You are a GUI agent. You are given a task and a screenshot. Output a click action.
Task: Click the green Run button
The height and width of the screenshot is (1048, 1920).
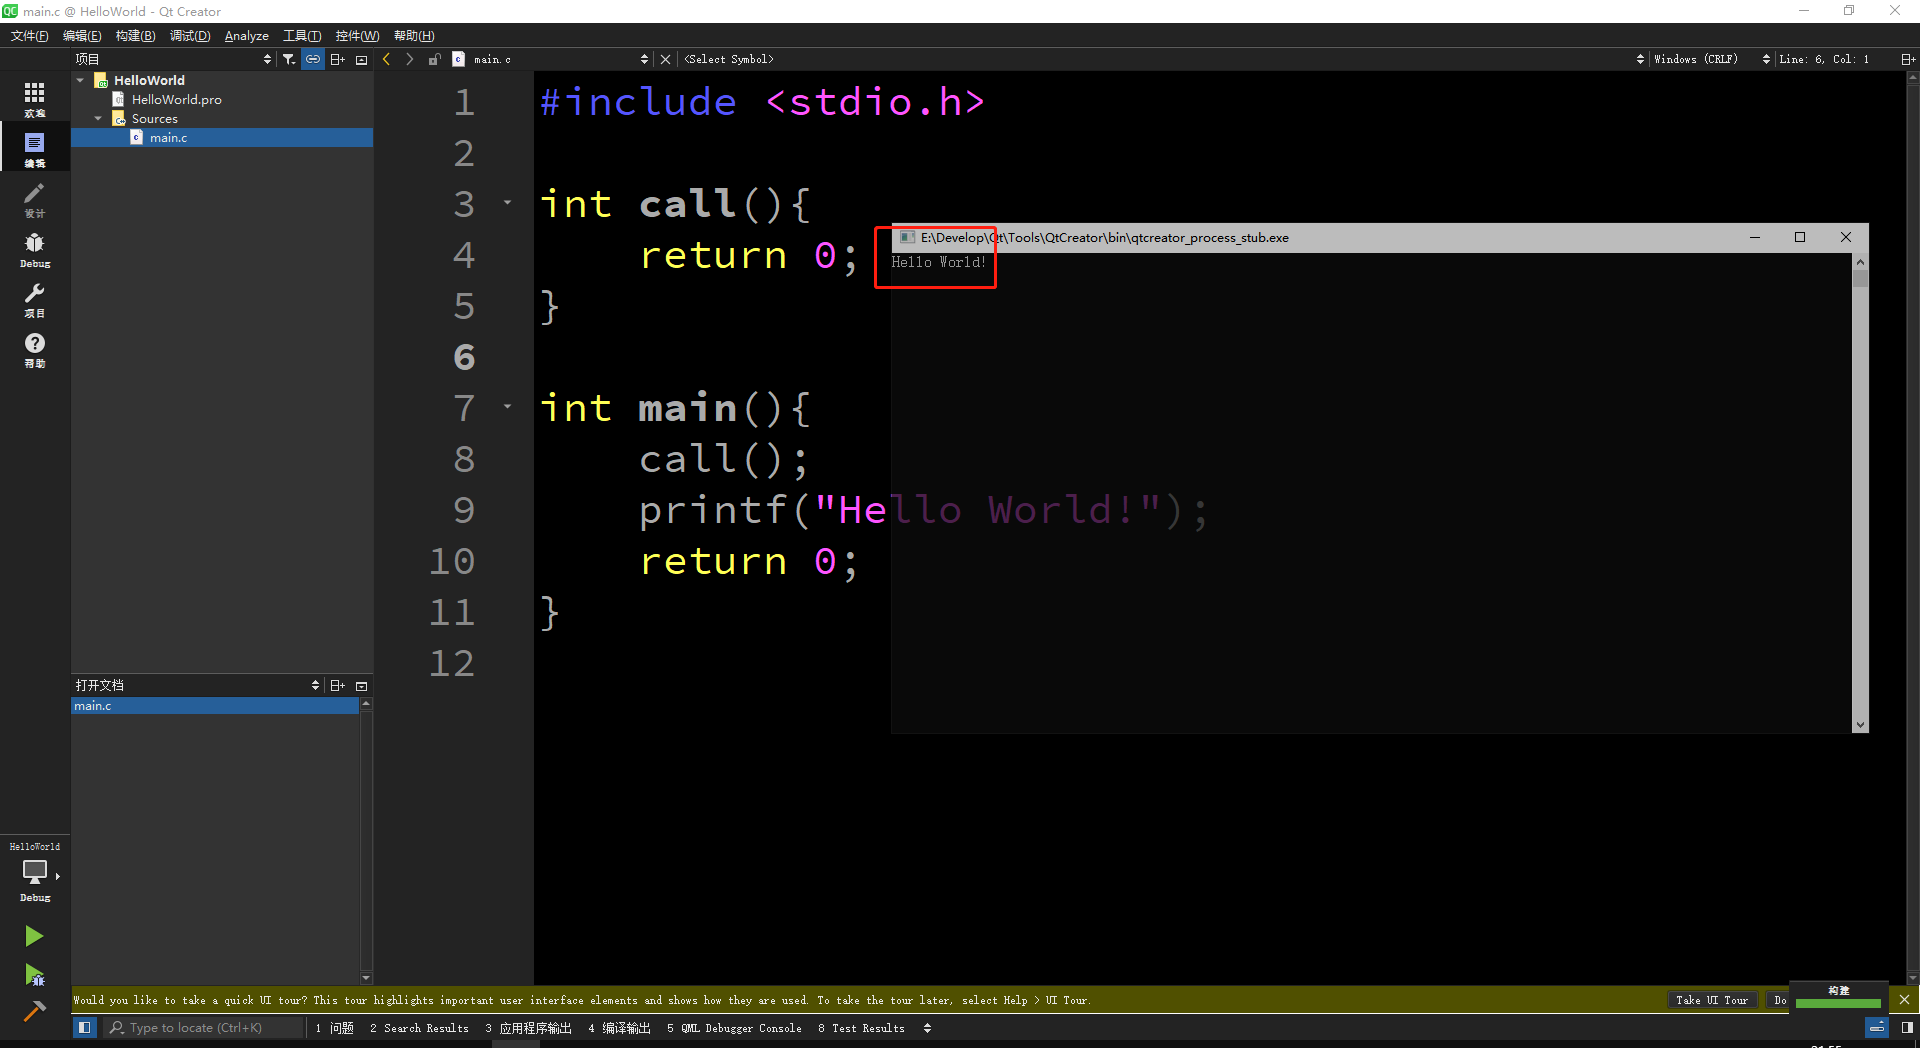click(x=34, y=936)
